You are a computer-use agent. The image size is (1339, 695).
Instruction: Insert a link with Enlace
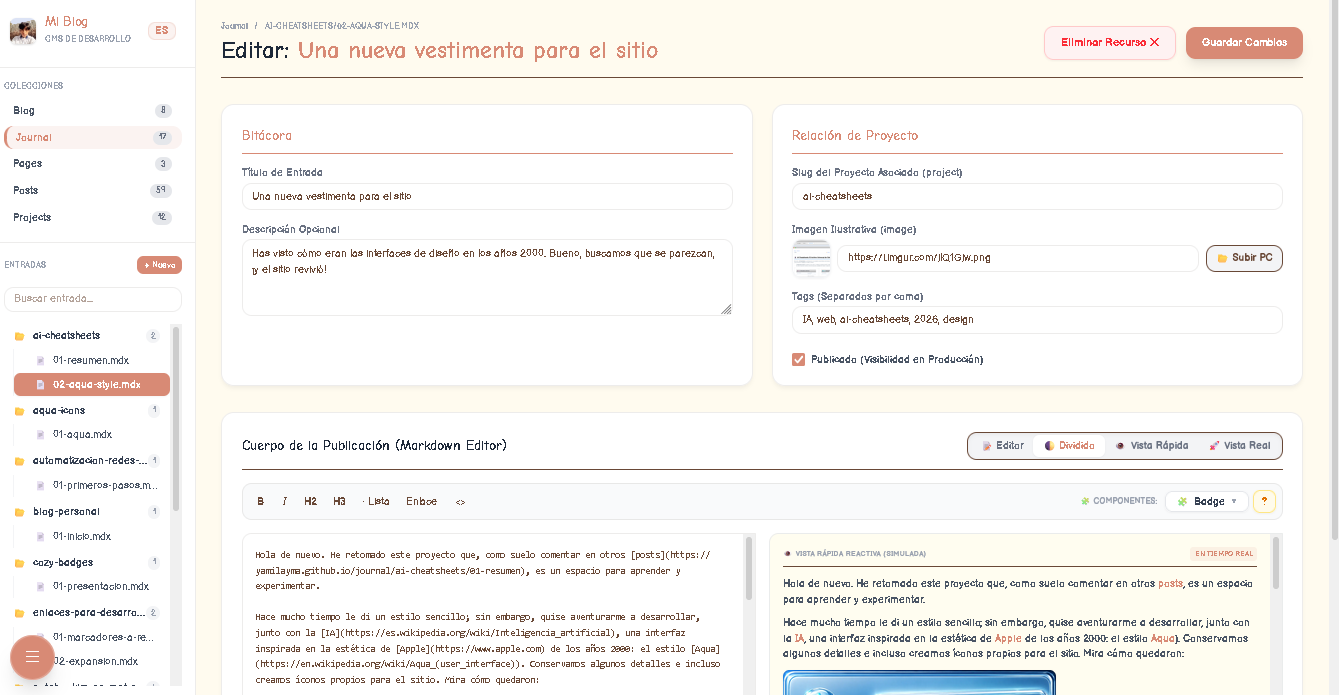[x=421, y=502]
